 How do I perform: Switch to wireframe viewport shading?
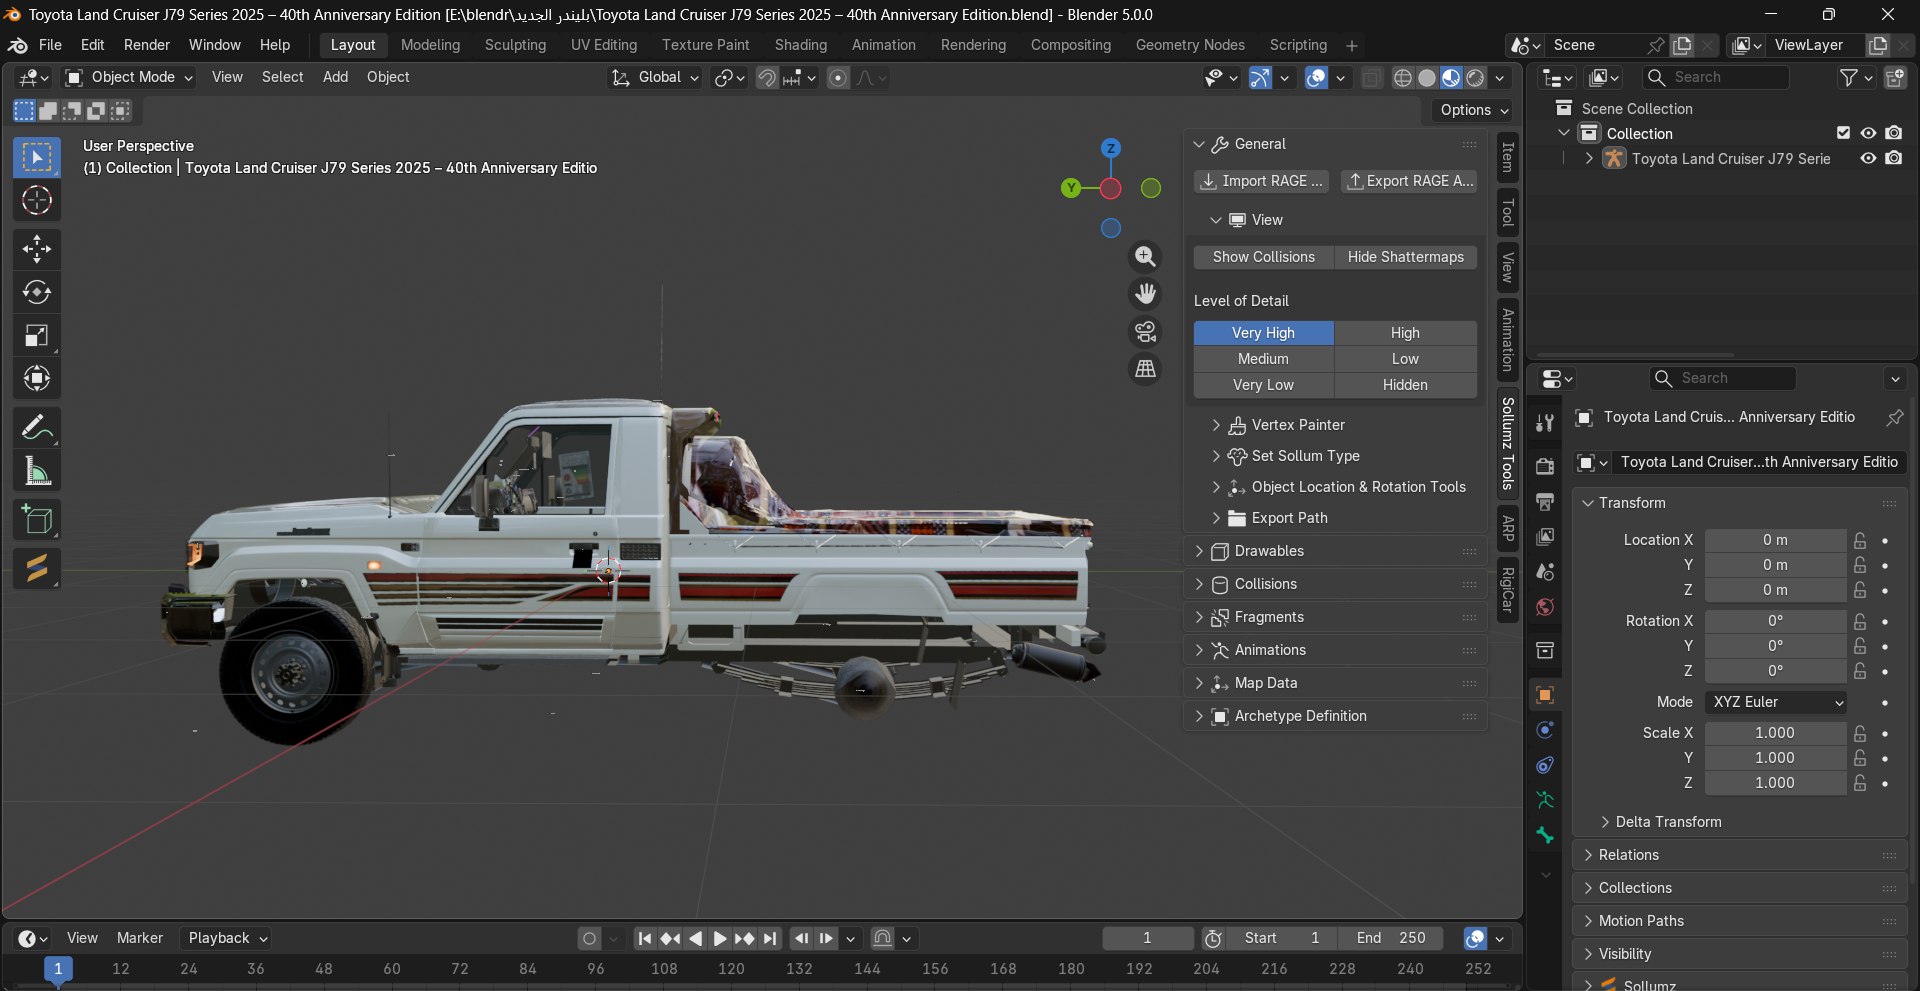1403,78
